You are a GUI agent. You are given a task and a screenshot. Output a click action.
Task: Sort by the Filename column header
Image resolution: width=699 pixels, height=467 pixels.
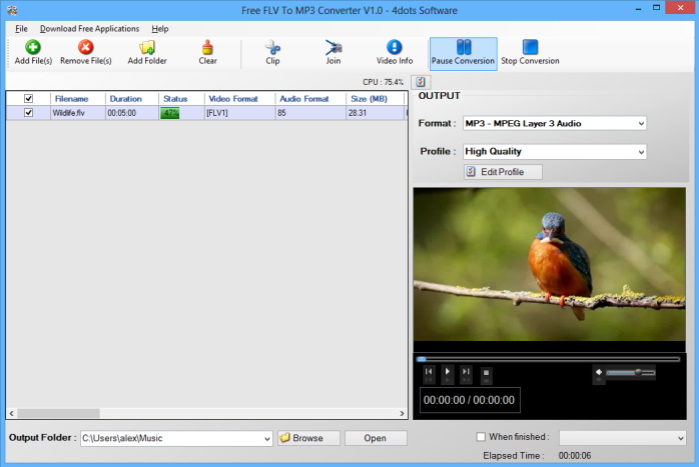tap(78, 98)
